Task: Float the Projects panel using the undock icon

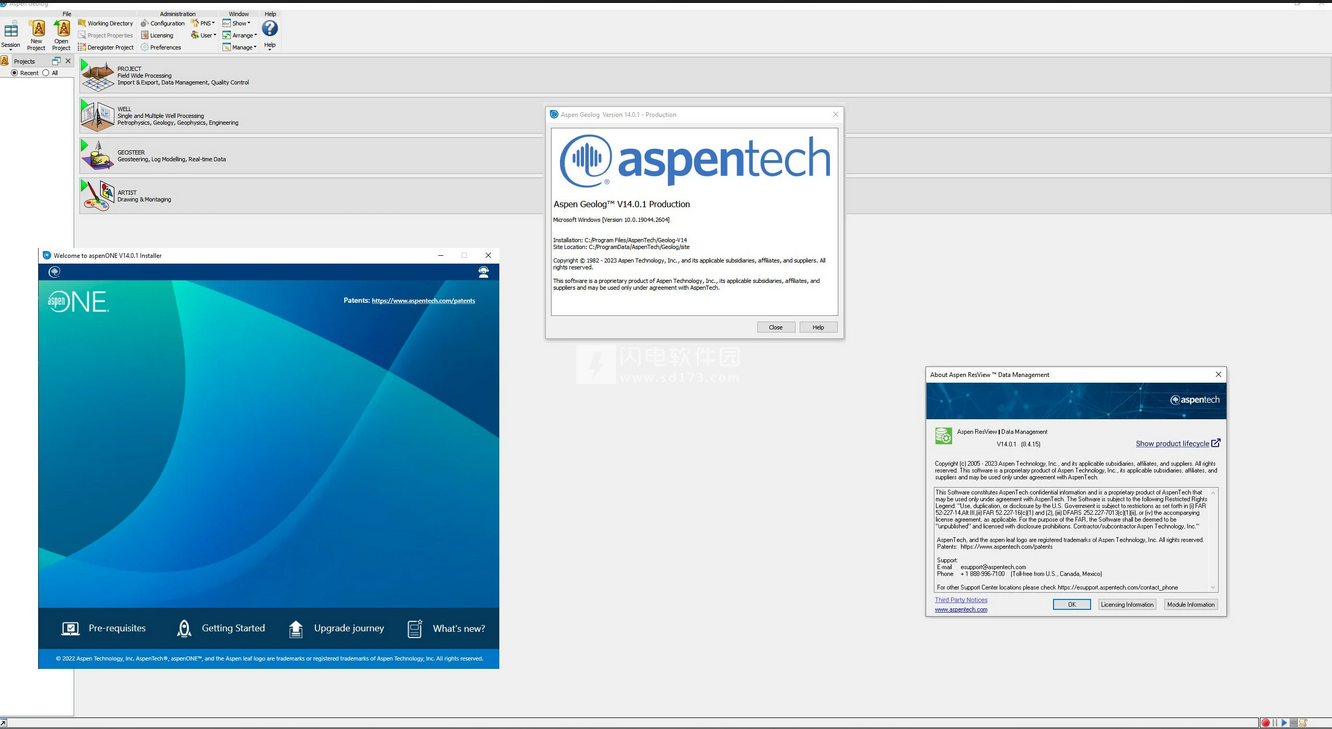Action: pos(56,61)
